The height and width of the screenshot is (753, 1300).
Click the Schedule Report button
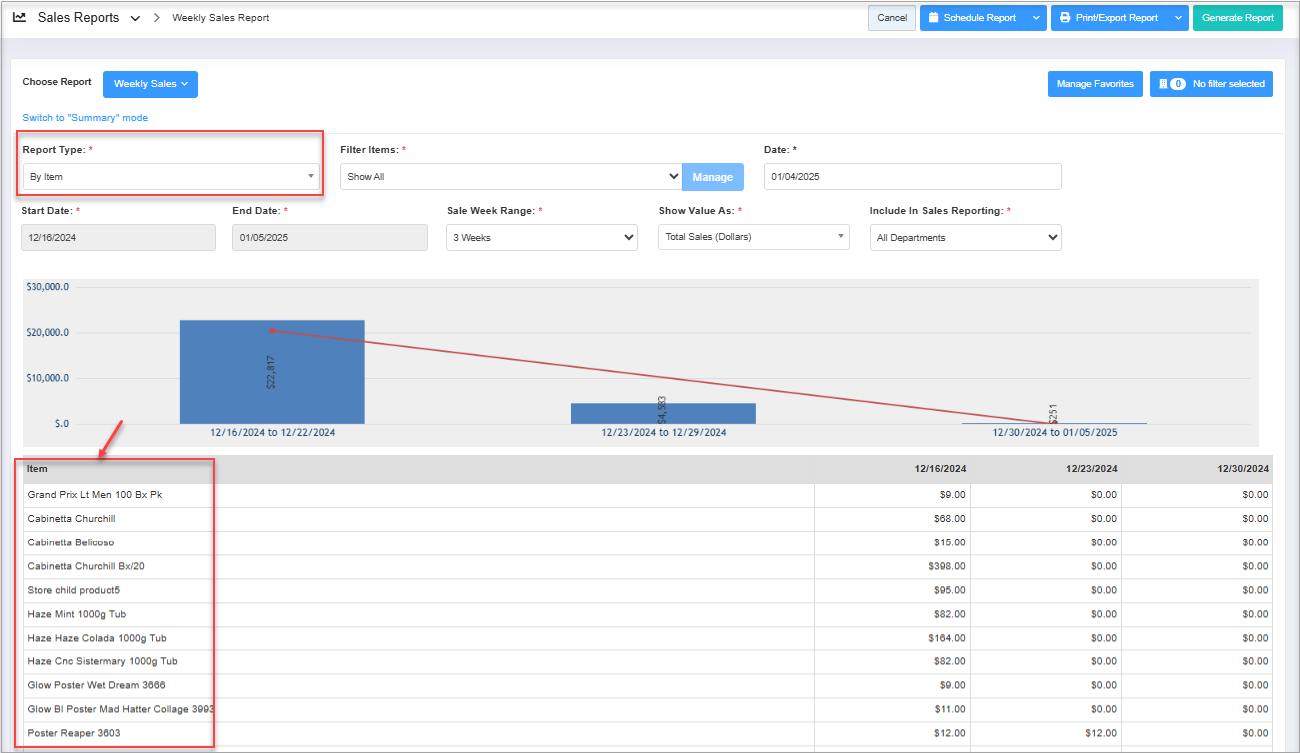click(x=973, y=18)
